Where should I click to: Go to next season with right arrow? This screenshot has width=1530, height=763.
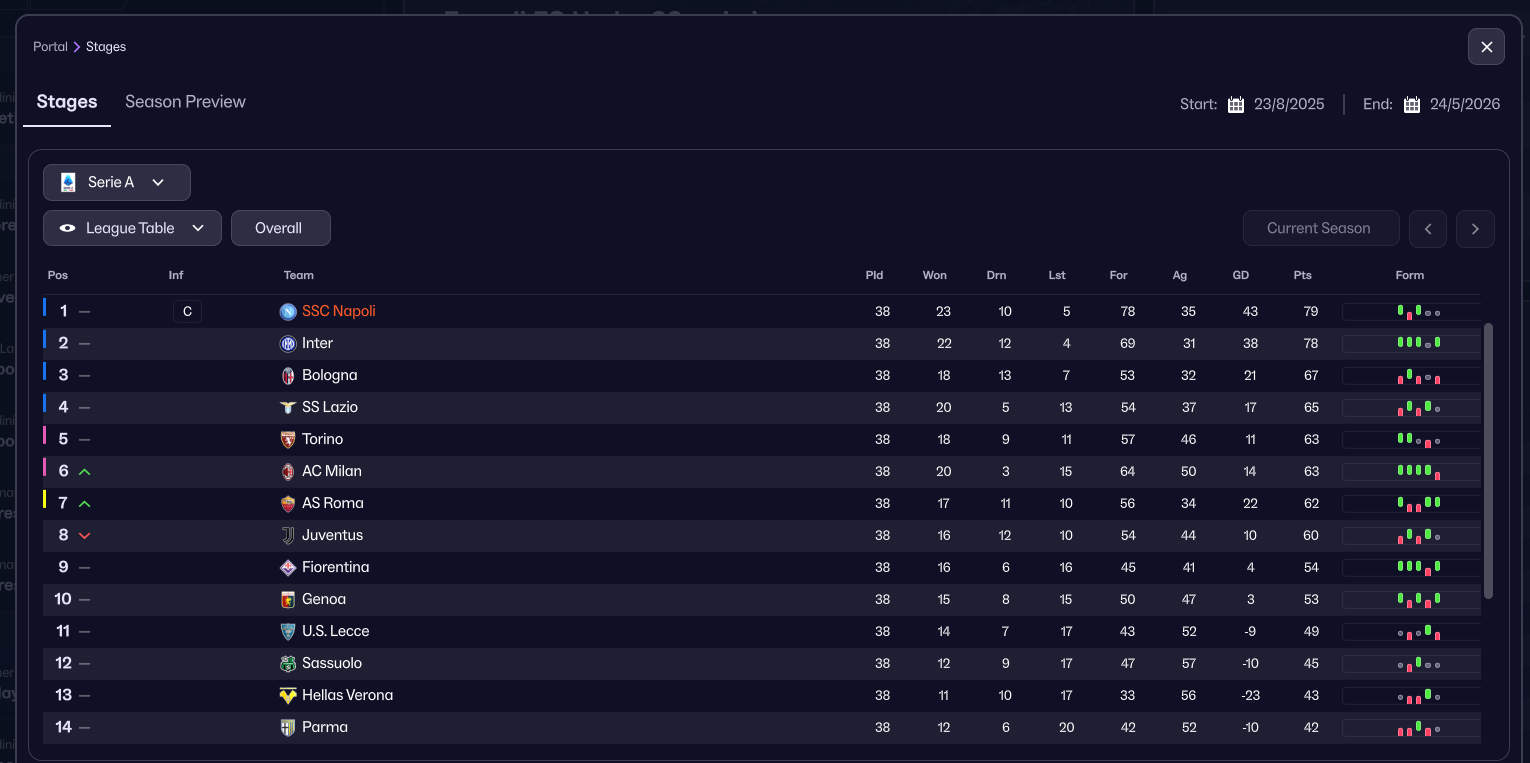1475,228
